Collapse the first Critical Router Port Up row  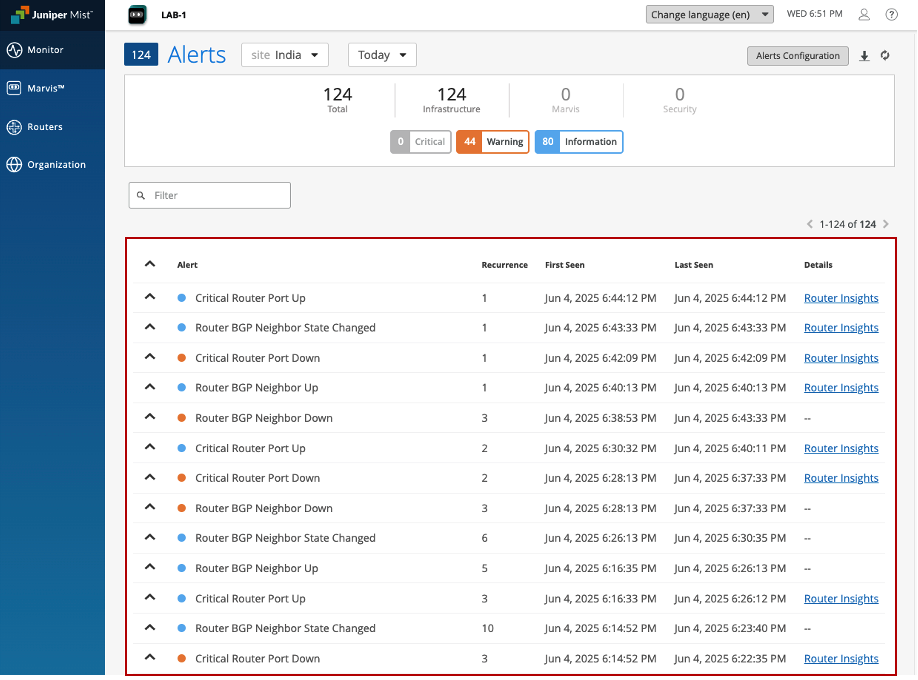click(150, 297)
